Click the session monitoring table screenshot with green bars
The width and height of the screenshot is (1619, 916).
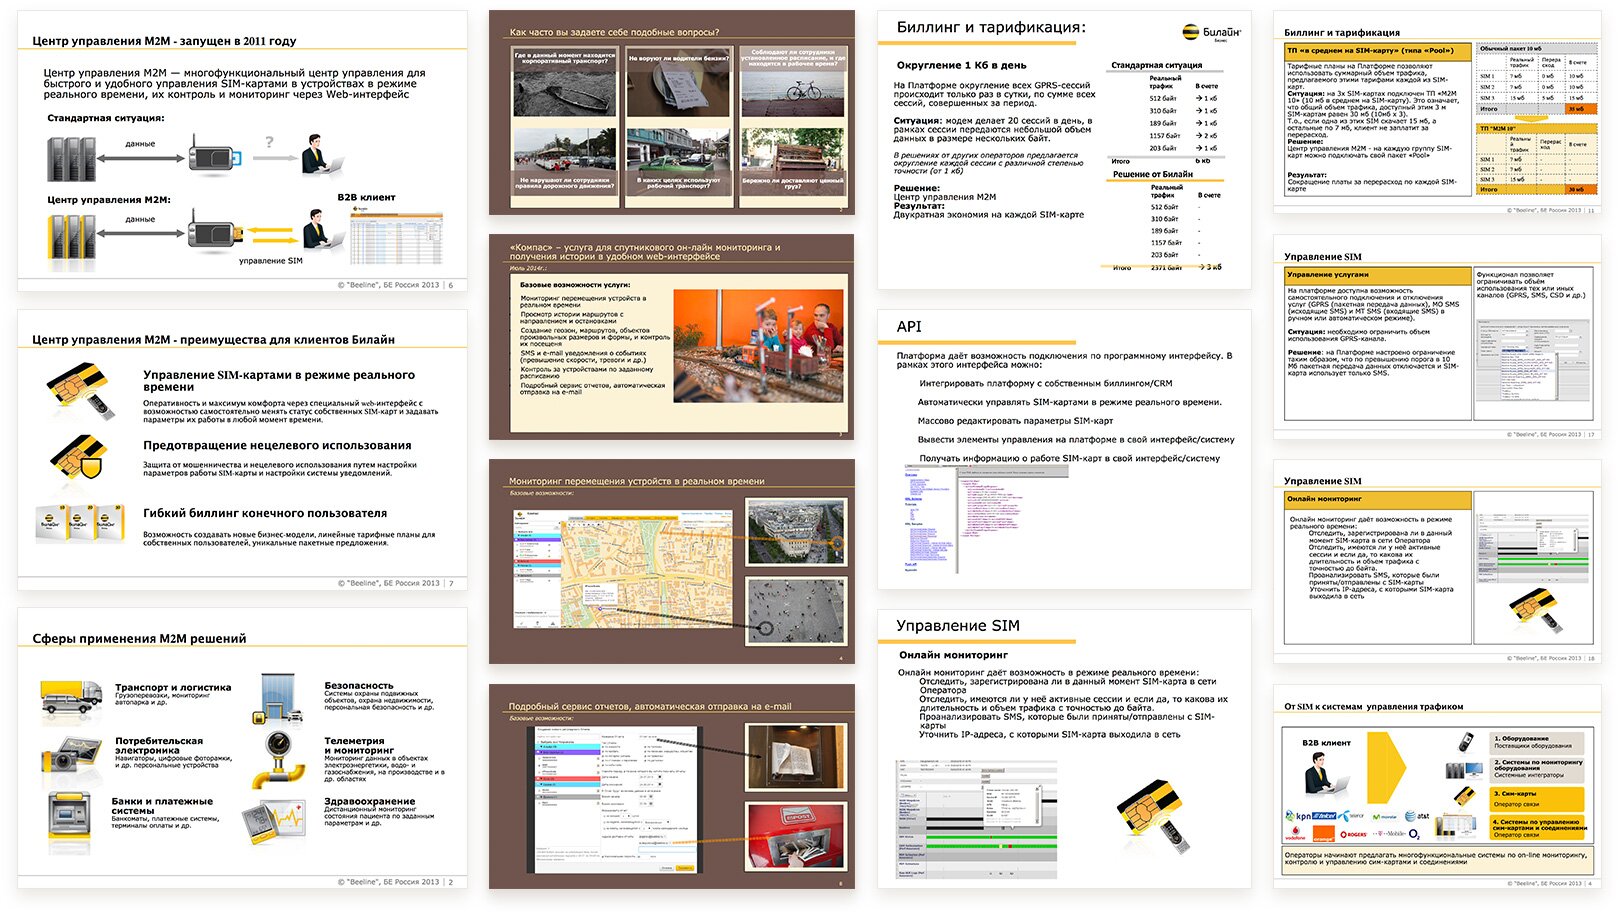(x=976, y=819)
